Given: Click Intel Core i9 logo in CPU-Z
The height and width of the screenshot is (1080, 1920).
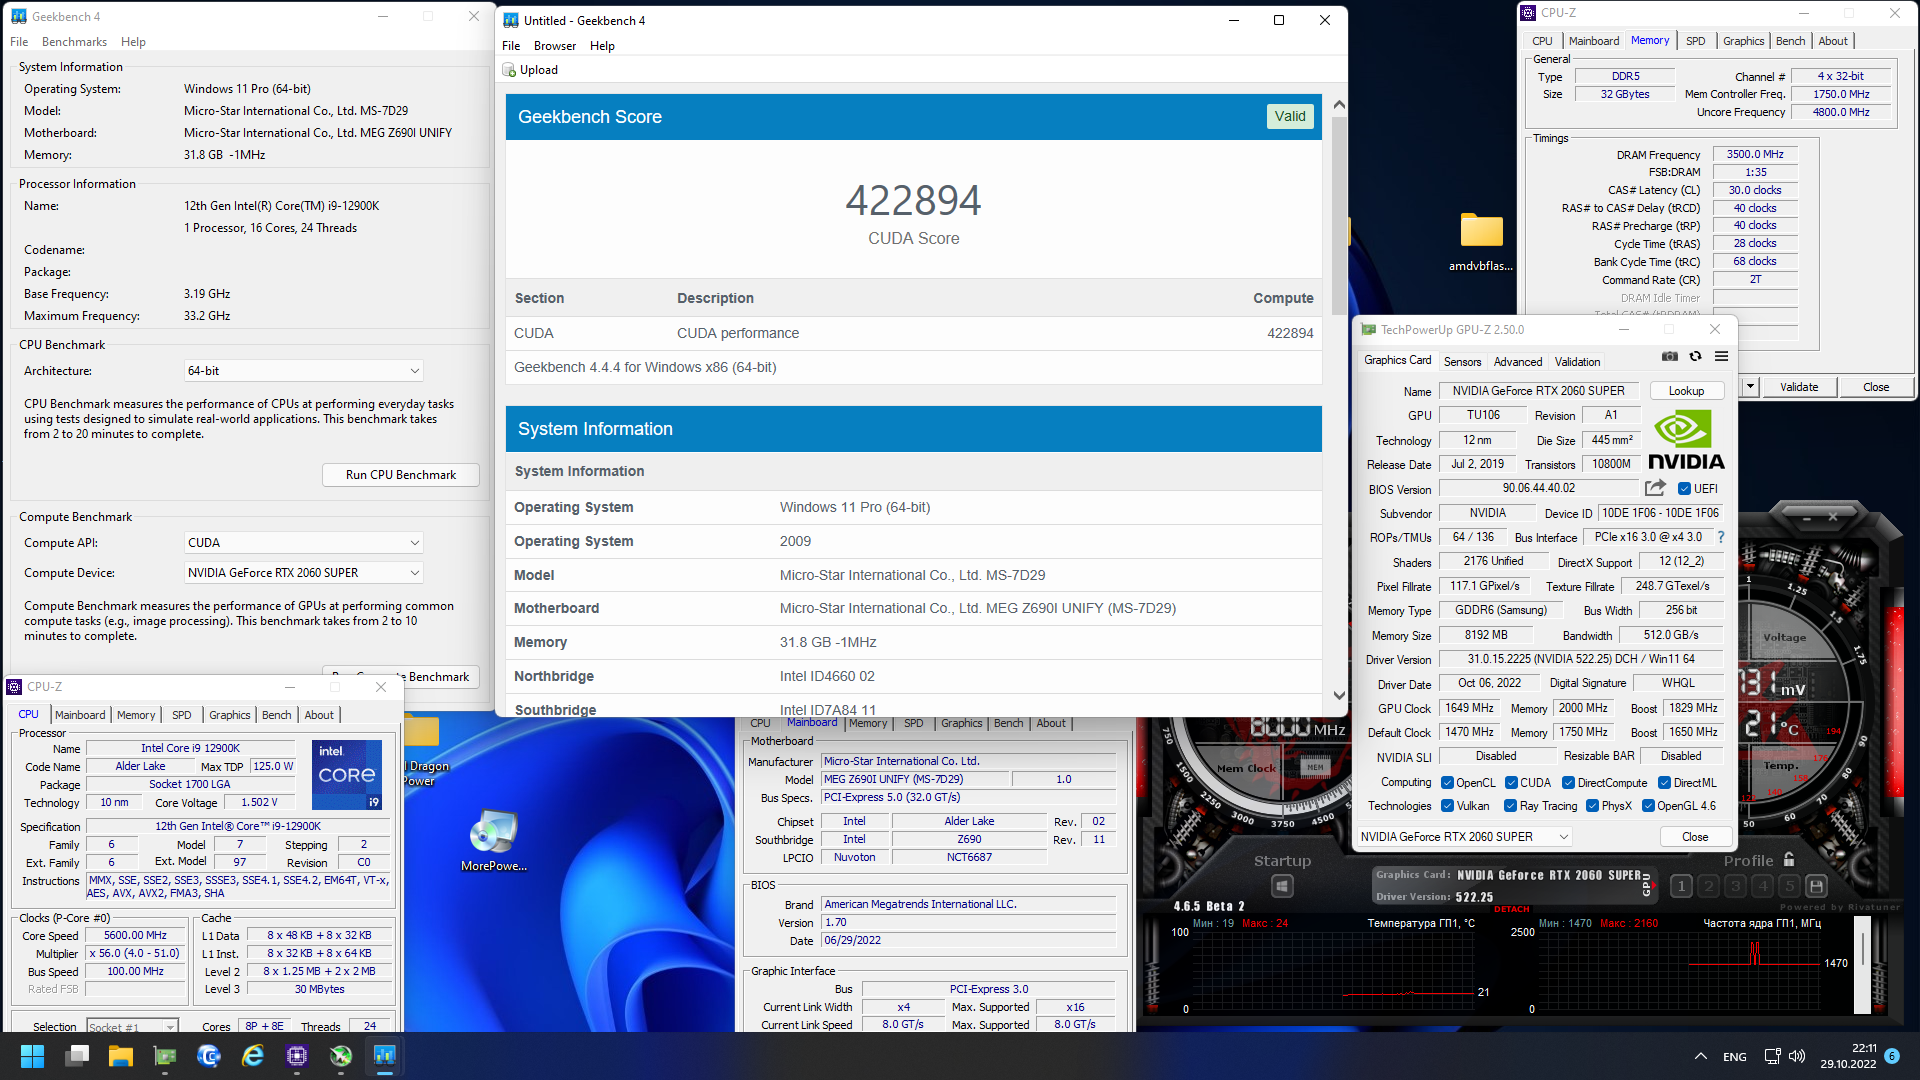Looking at the screenshot, I should pyautogui.click(x=347, y=774).
